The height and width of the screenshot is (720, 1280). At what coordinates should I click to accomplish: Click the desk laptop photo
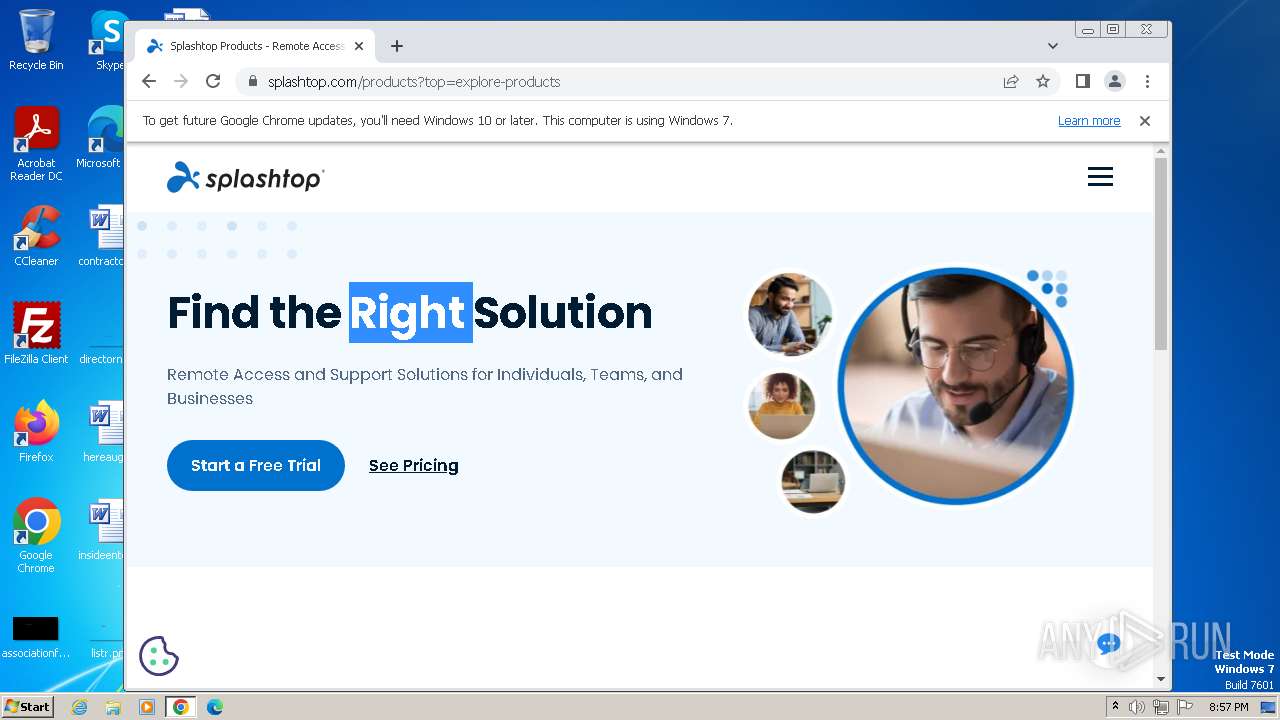tap(813, 481)
